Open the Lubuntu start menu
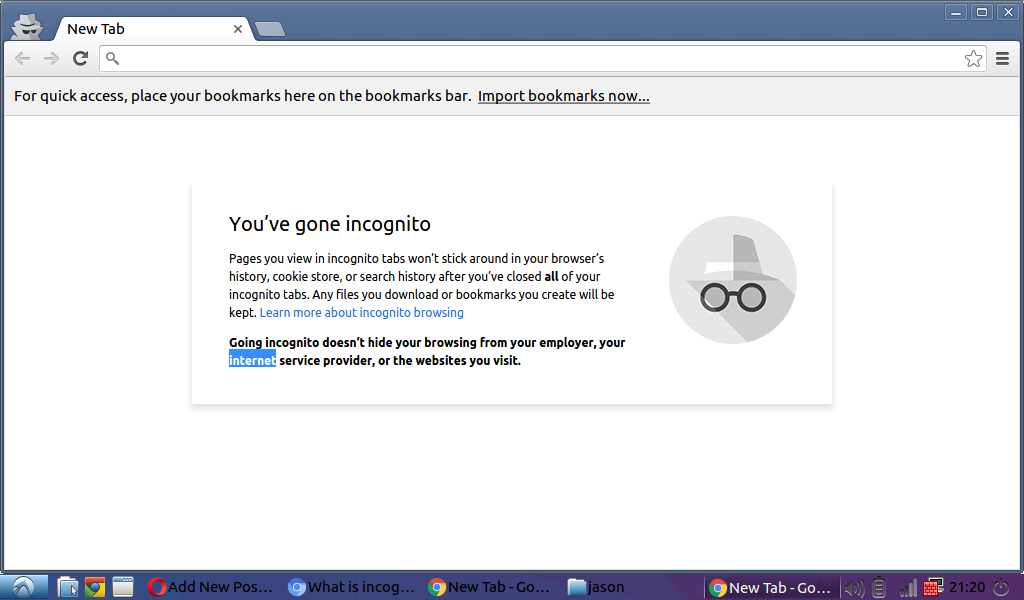The width and height of the screenshot is (1024, 600). tap(24, 587)
